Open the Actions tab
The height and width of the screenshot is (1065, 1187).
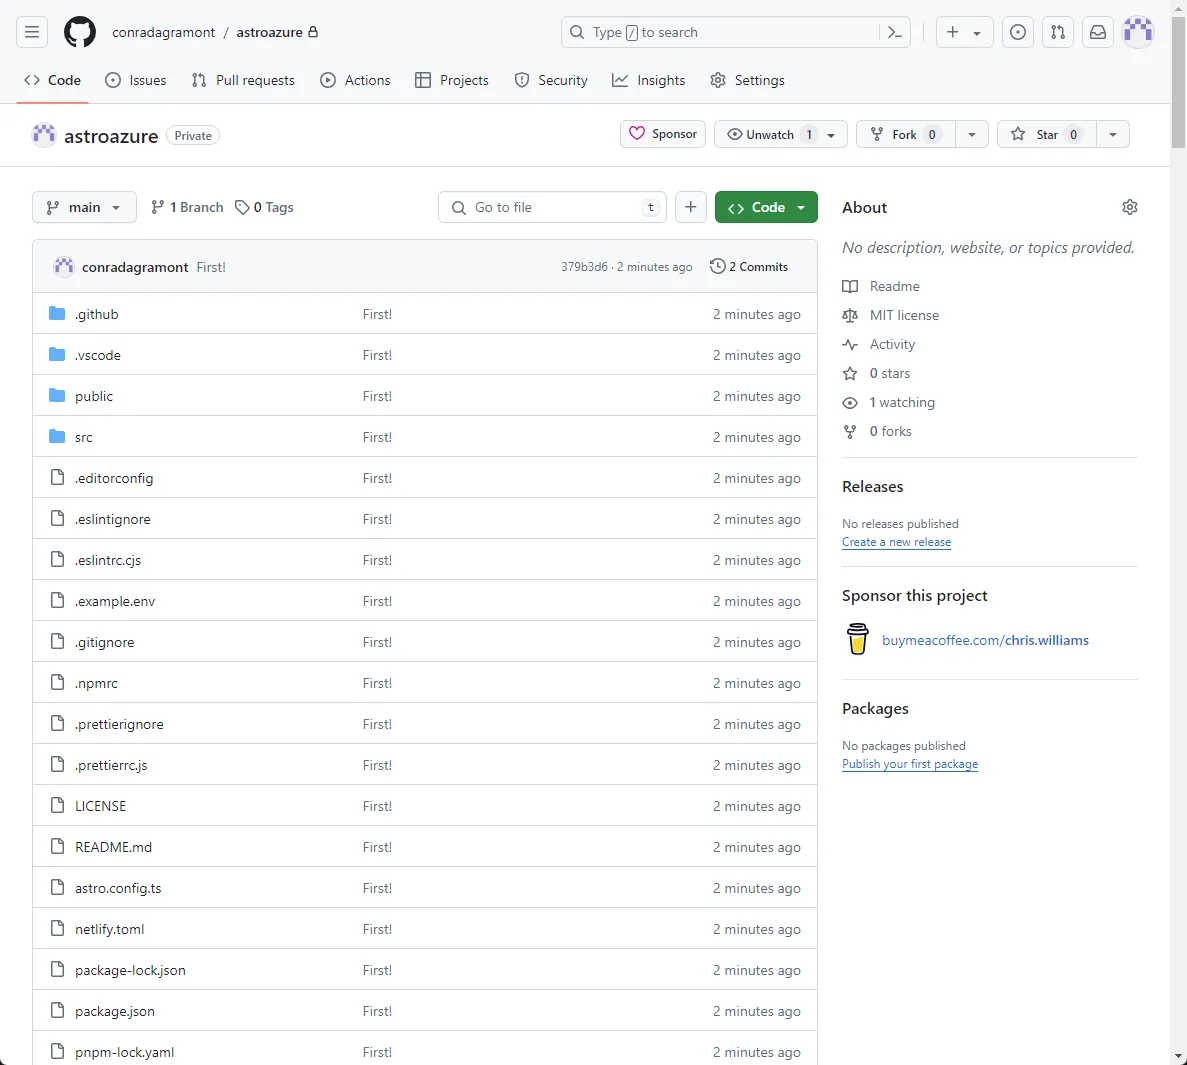click(x=355, y=80)
